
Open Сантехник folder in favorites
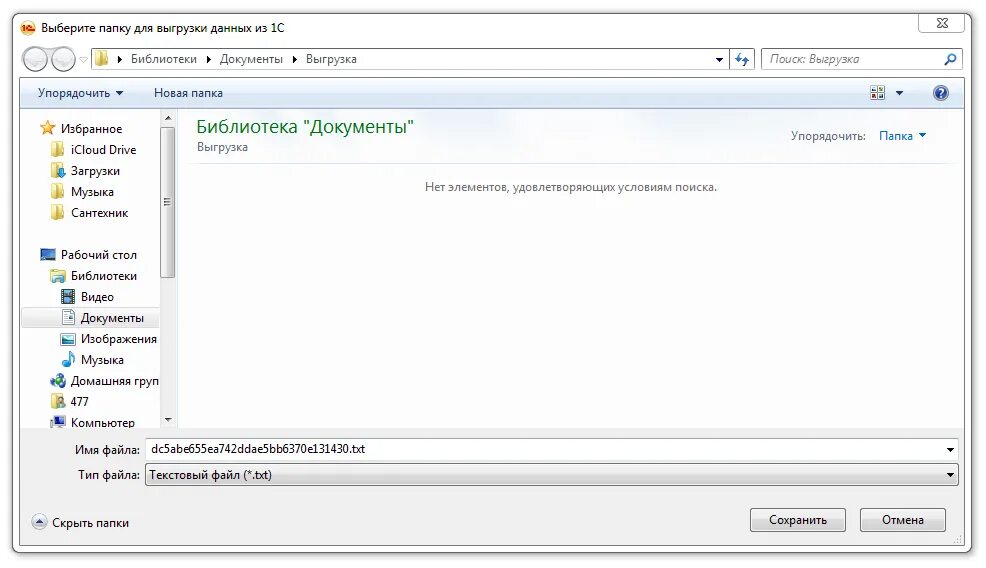tap(99, 213)
